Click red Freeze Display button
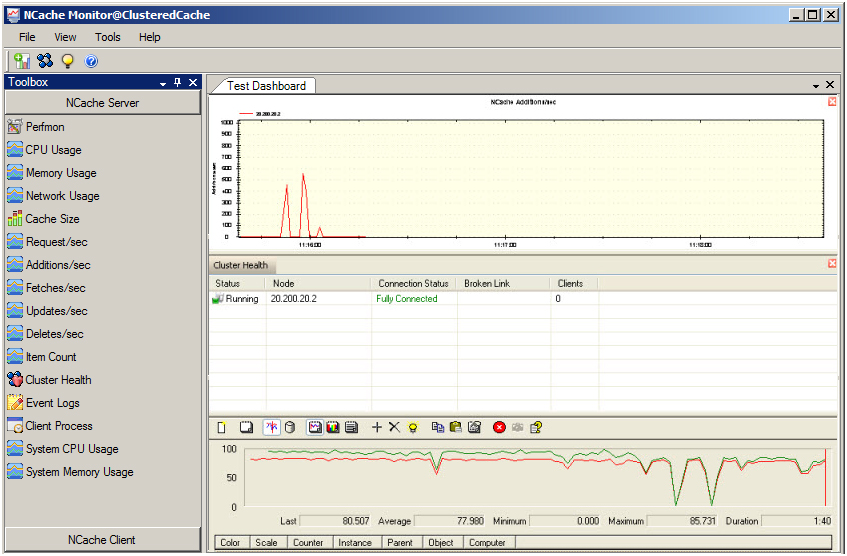847x556 pixels. click(x=499, y=428)
